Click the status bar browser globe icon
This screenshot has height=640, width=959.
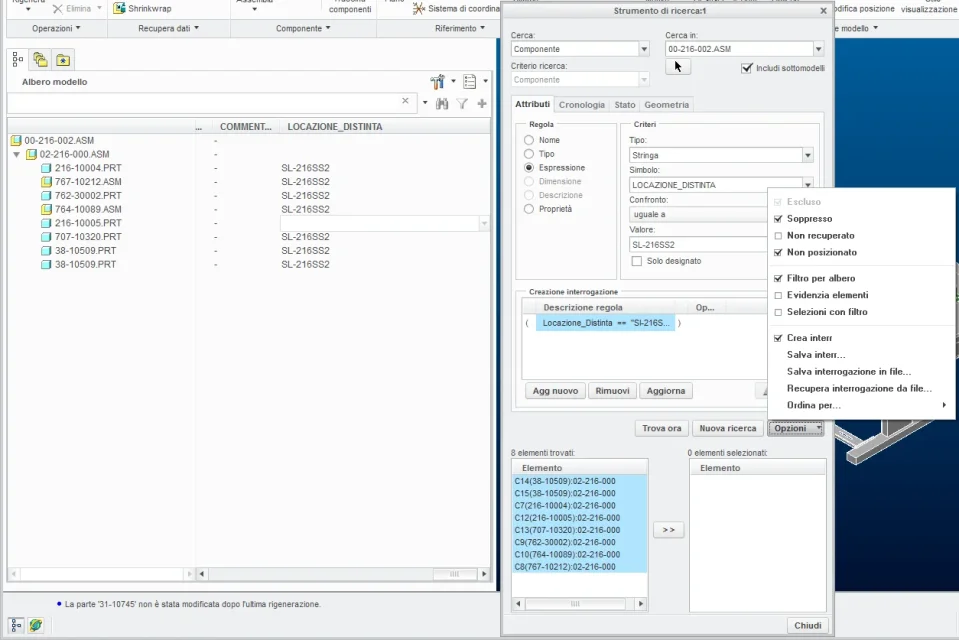point(36,625)
